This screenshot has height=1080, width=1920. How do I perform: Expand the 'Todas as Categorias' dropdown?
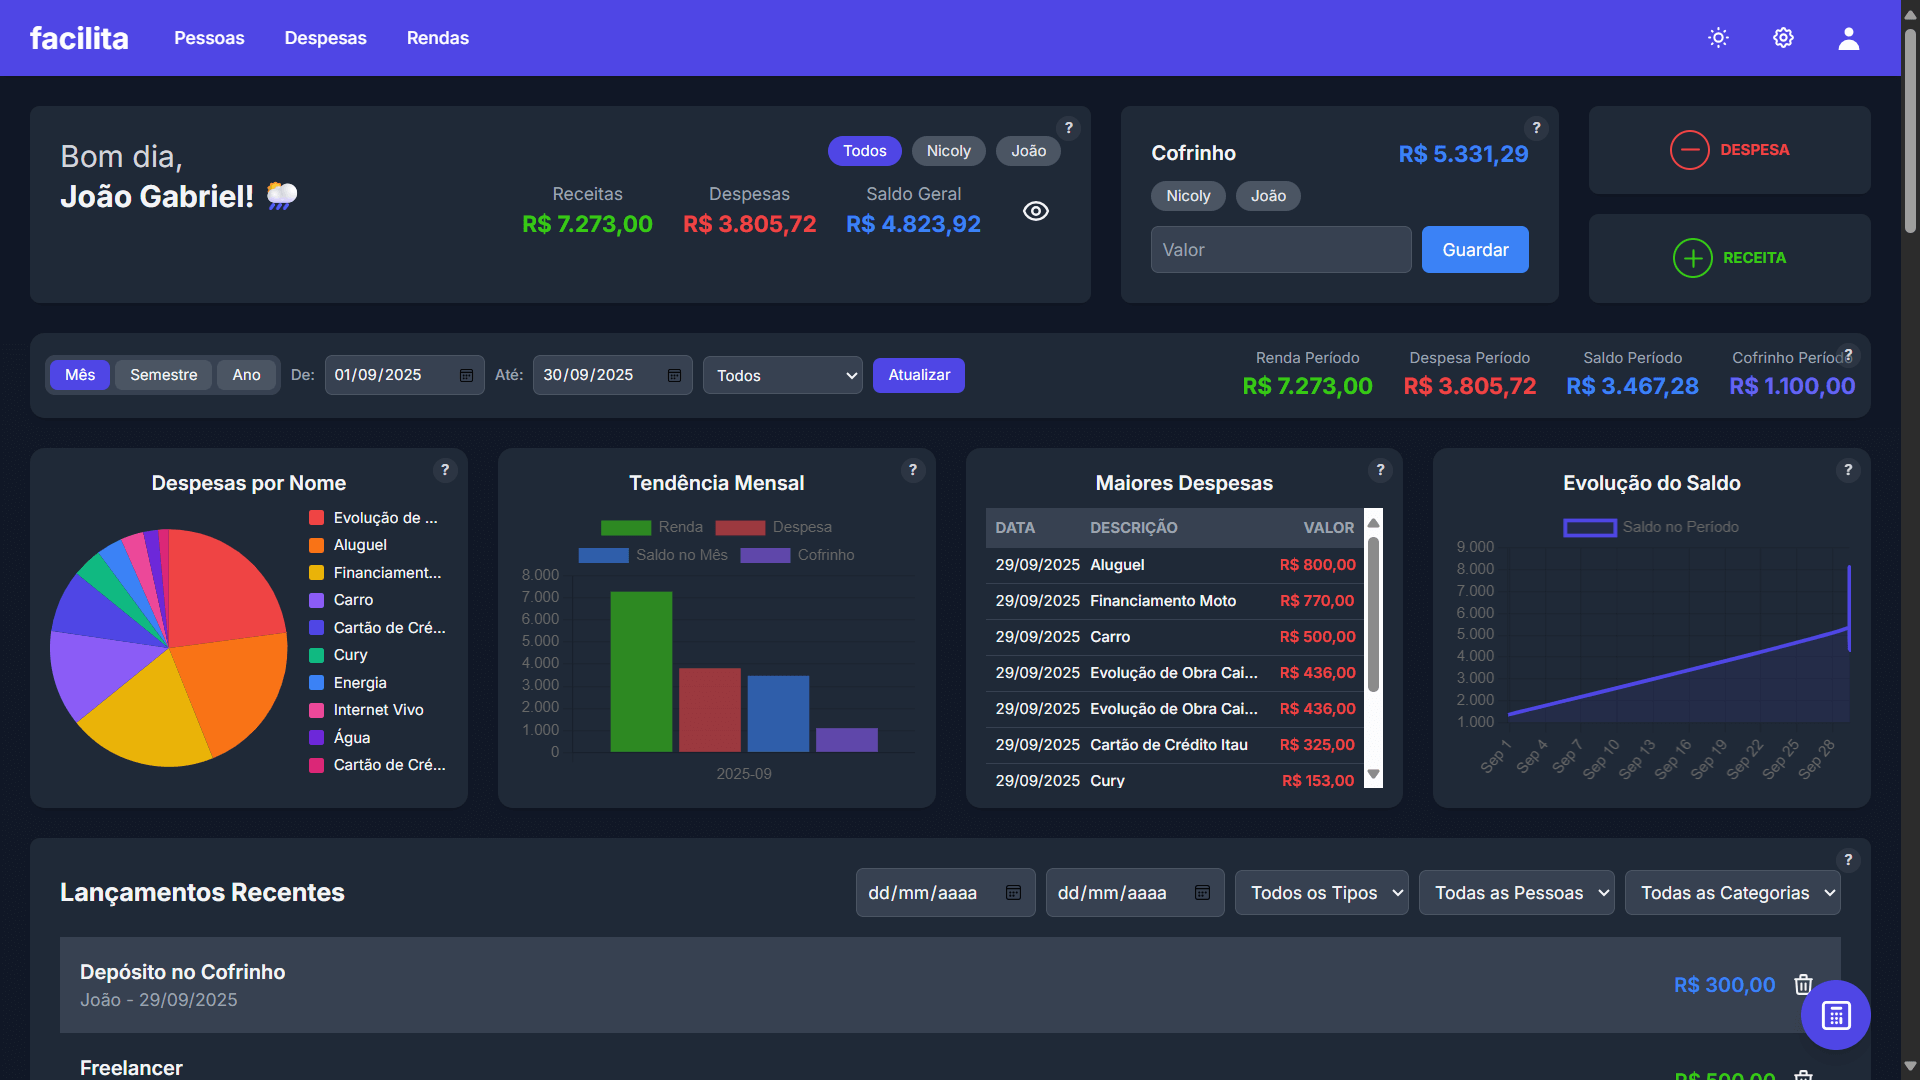point(1733,892)
